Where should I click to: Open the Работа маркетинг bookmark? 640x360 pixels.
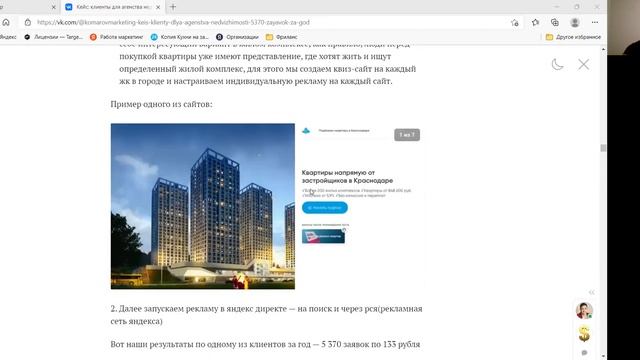116,37
